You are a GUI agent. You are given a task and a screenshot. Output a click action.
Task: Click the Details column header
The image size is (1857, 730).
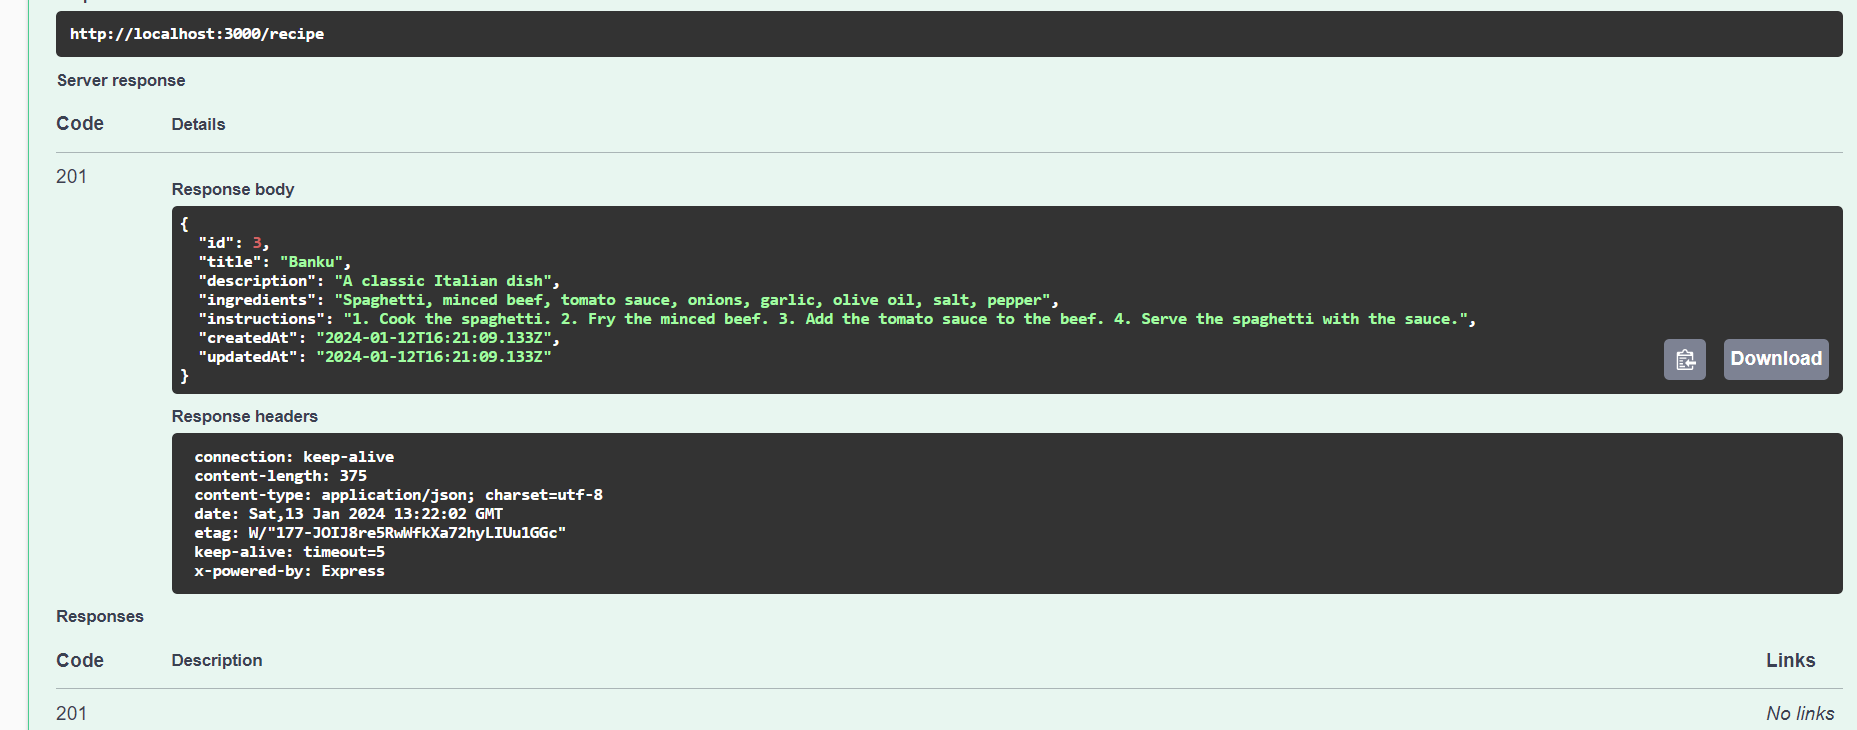[x=197, y=123]
